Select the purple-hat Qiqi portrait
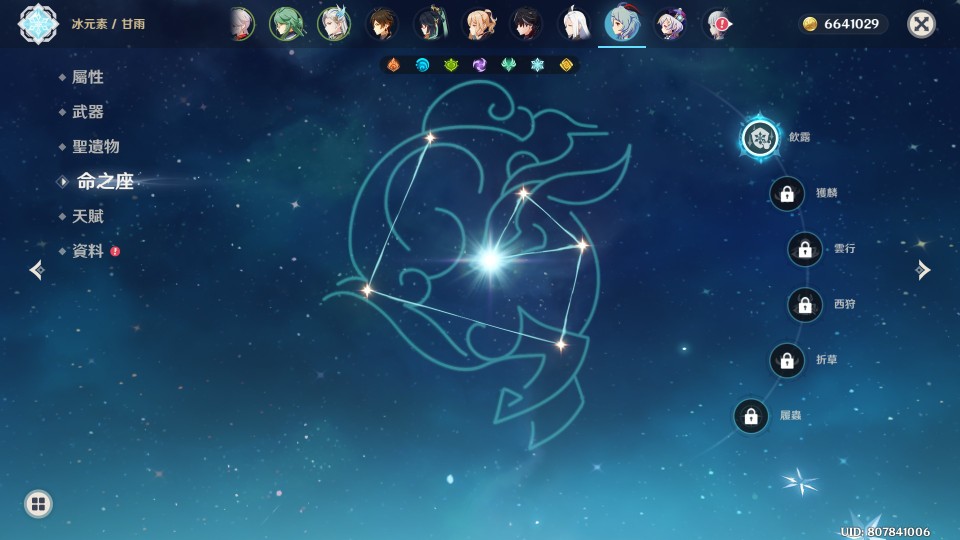960x540 pixels. pos(670,24)
